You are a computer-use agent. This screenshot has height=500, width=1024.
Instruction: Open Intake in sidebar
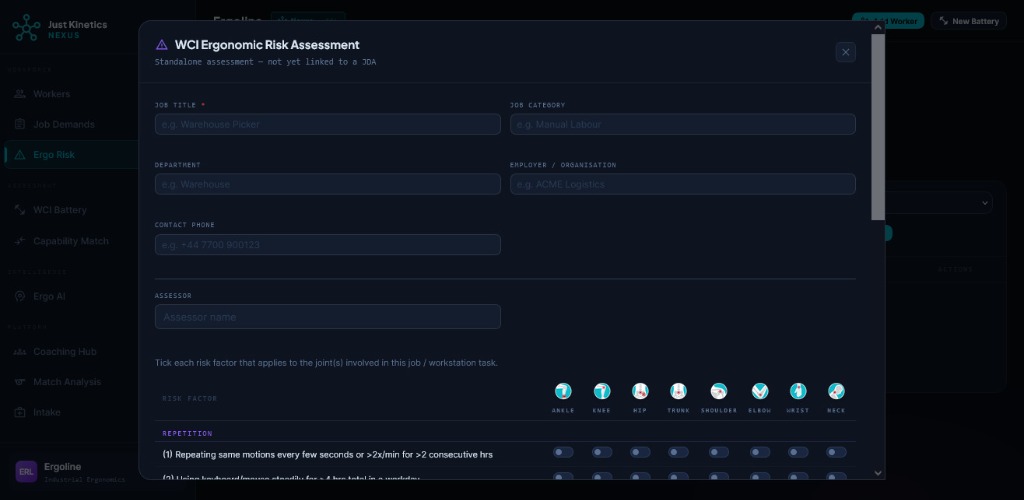click(71, 413)
